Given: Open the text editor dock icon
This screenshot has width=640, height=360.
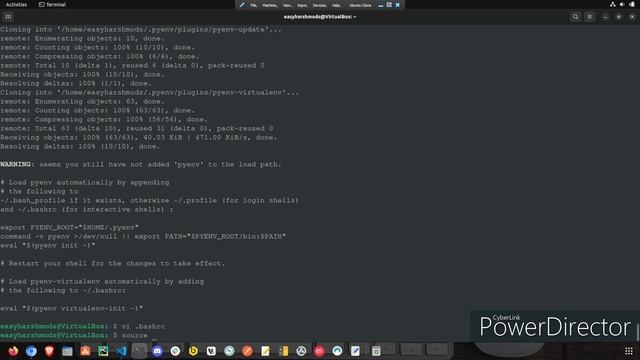Looking at the screenshot, I should tap(355, 351).
